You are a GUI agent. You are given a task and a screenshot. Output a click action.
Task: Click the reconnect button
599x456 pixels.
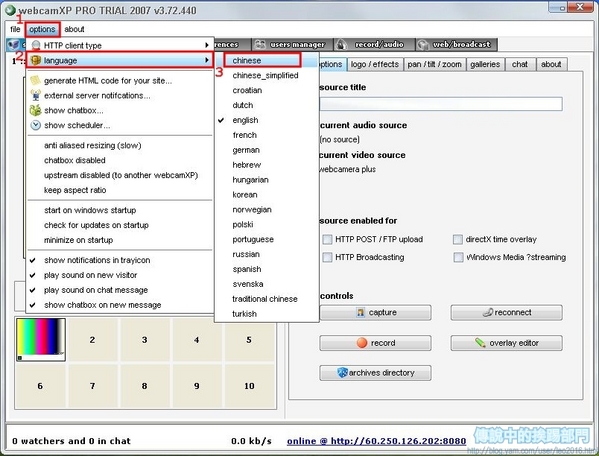point(507,312)
